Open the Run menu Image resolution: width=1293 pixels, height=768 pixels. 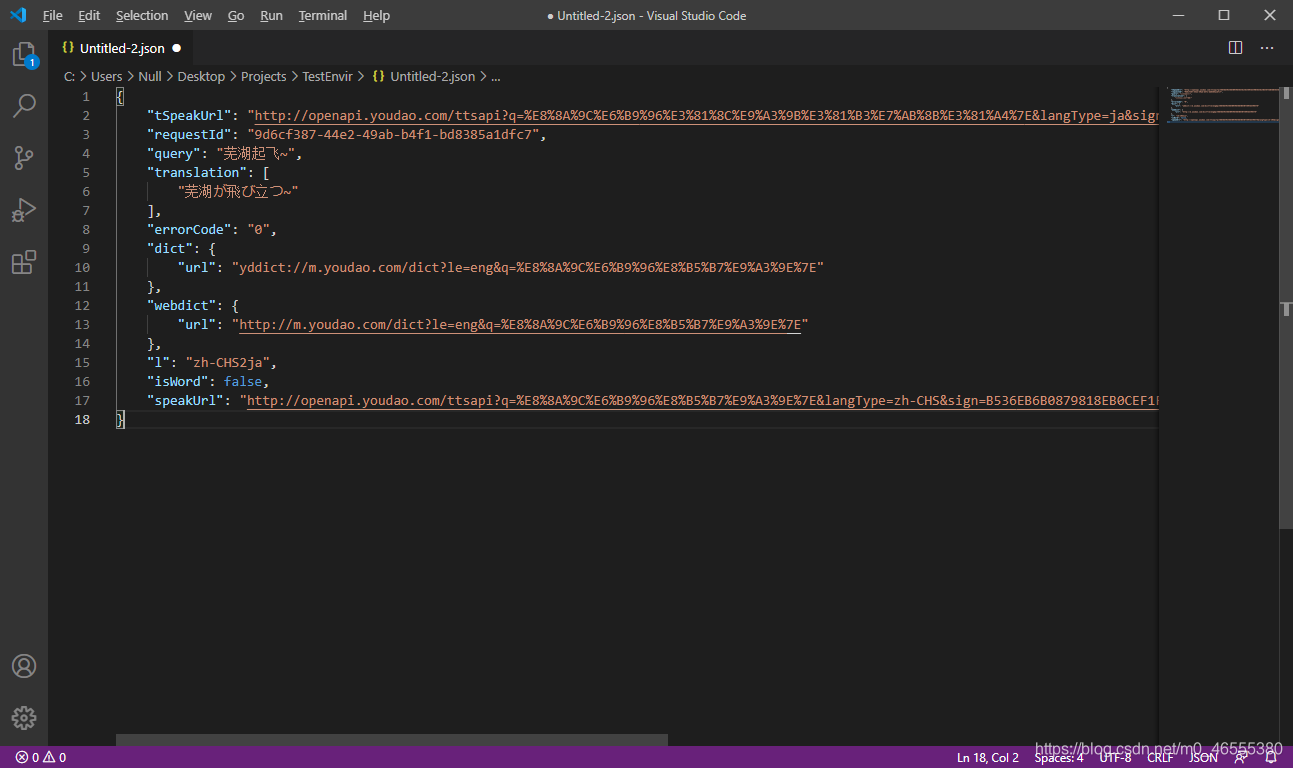point(271,15)
